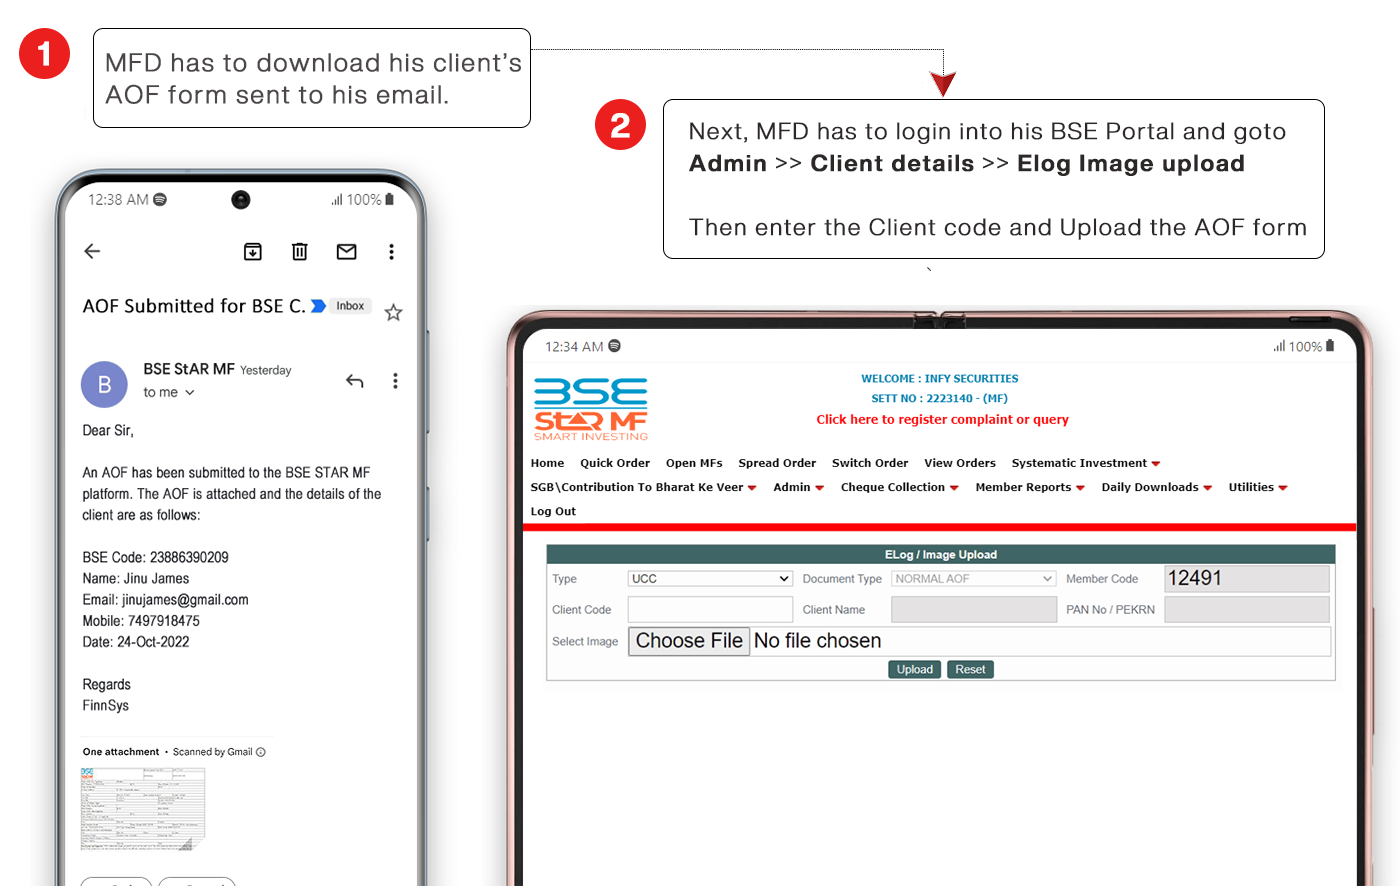Image resolution: width=1400 pixels, height=886 pixels.
Task: Click the BSE StAR MF logo
Action: click(591, 409)
